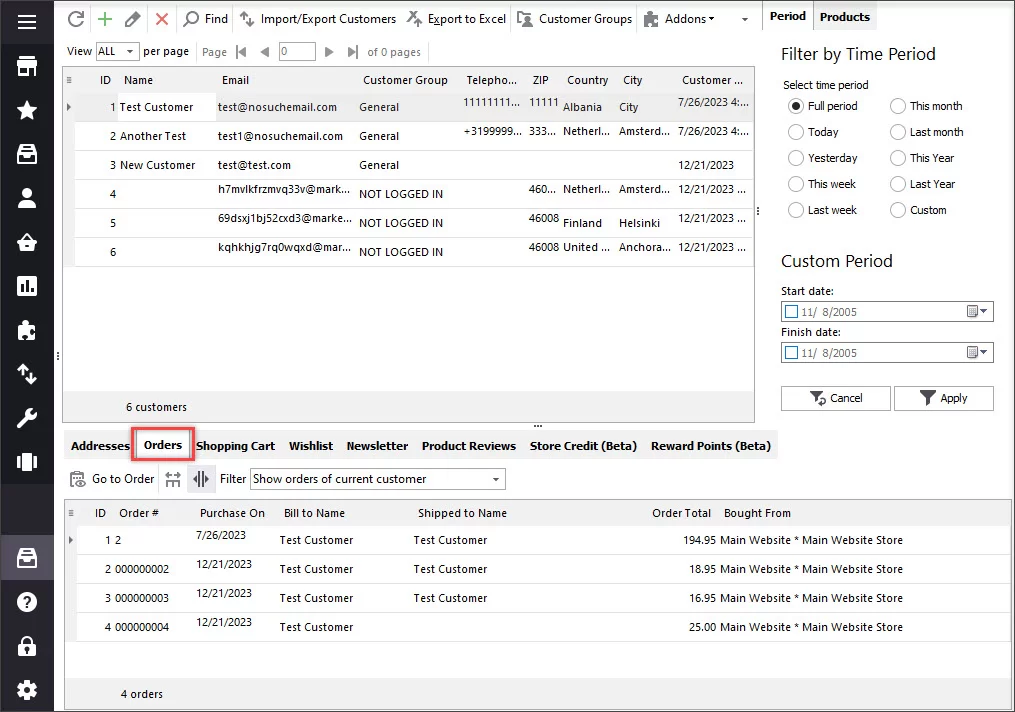Open Shopping Cart tab
1015x712 pixels.
point(236,446)
